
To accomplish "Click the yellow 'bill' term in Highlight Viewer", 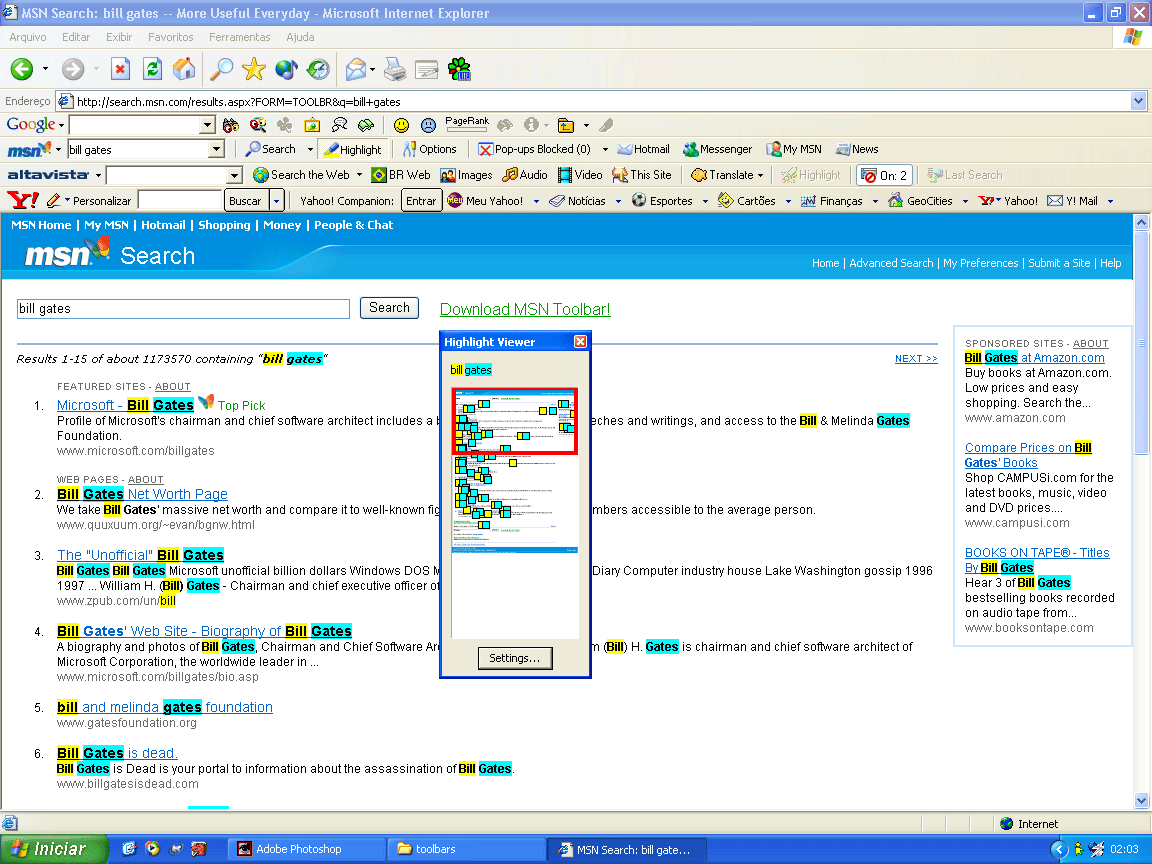I will [456, 370].
